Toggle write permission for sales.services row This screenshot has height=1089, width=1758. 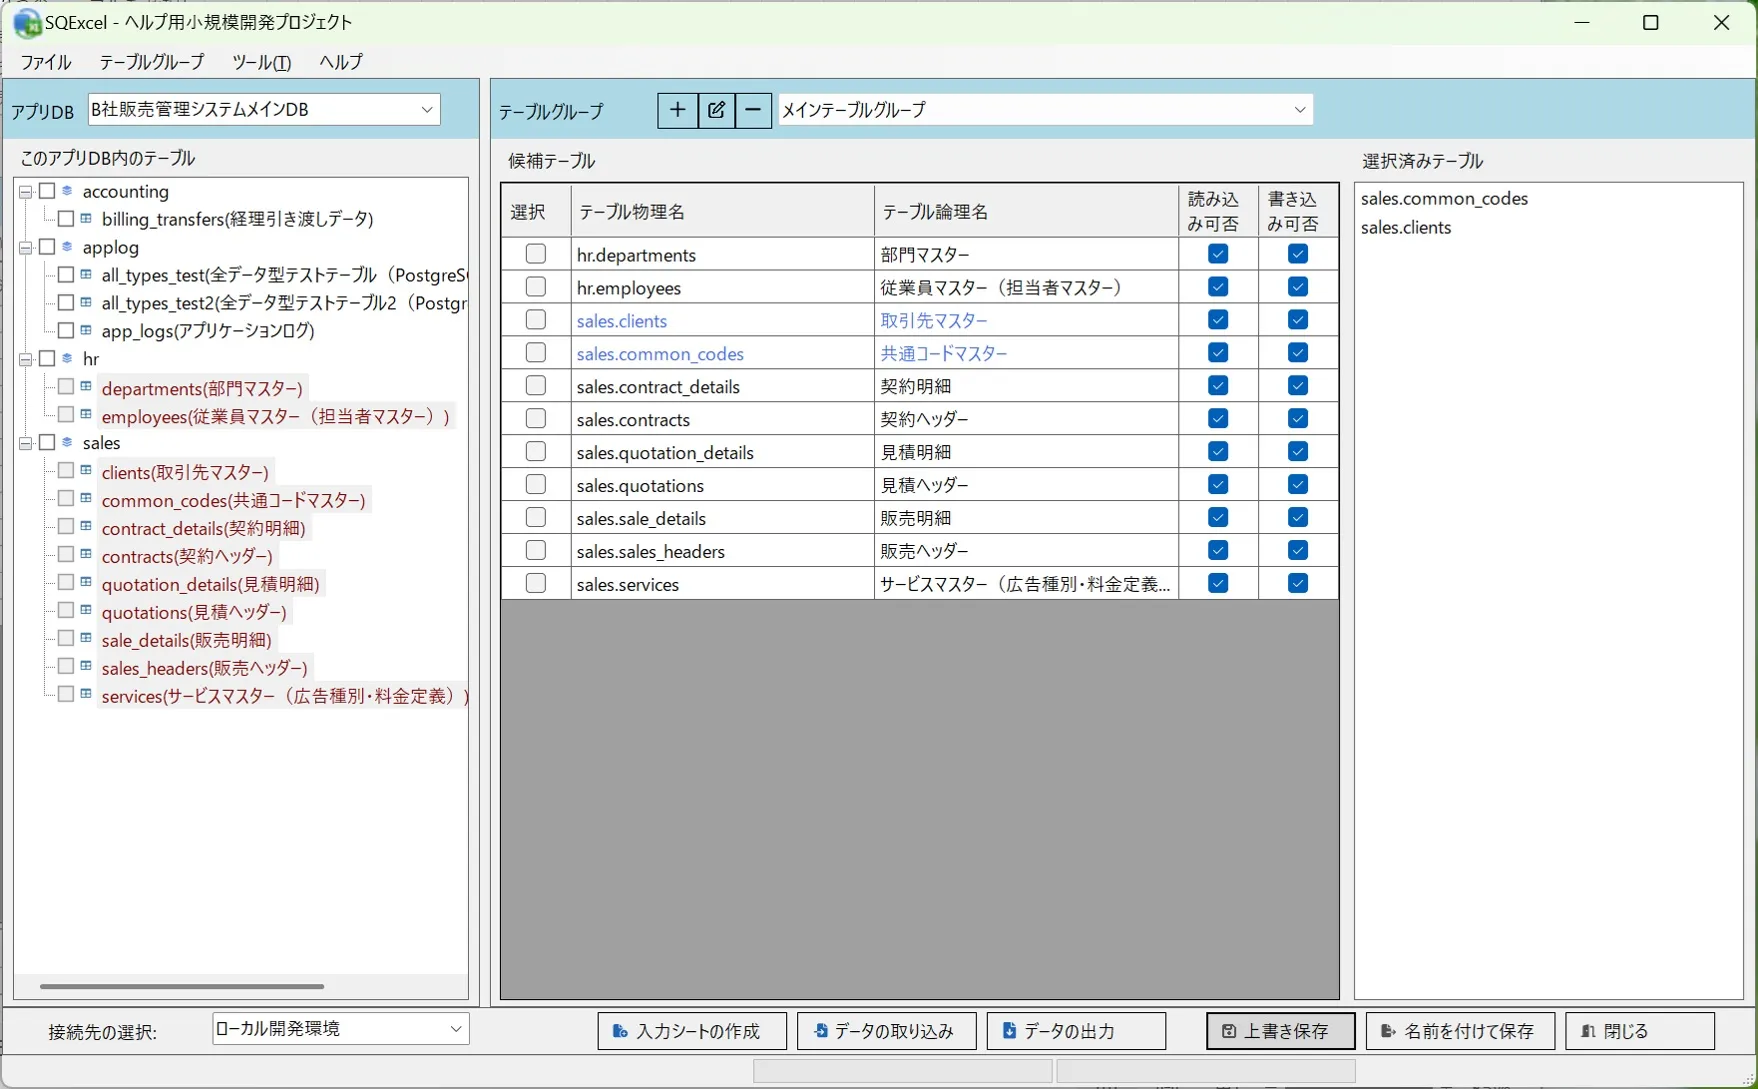click(x=1298, y=583)
